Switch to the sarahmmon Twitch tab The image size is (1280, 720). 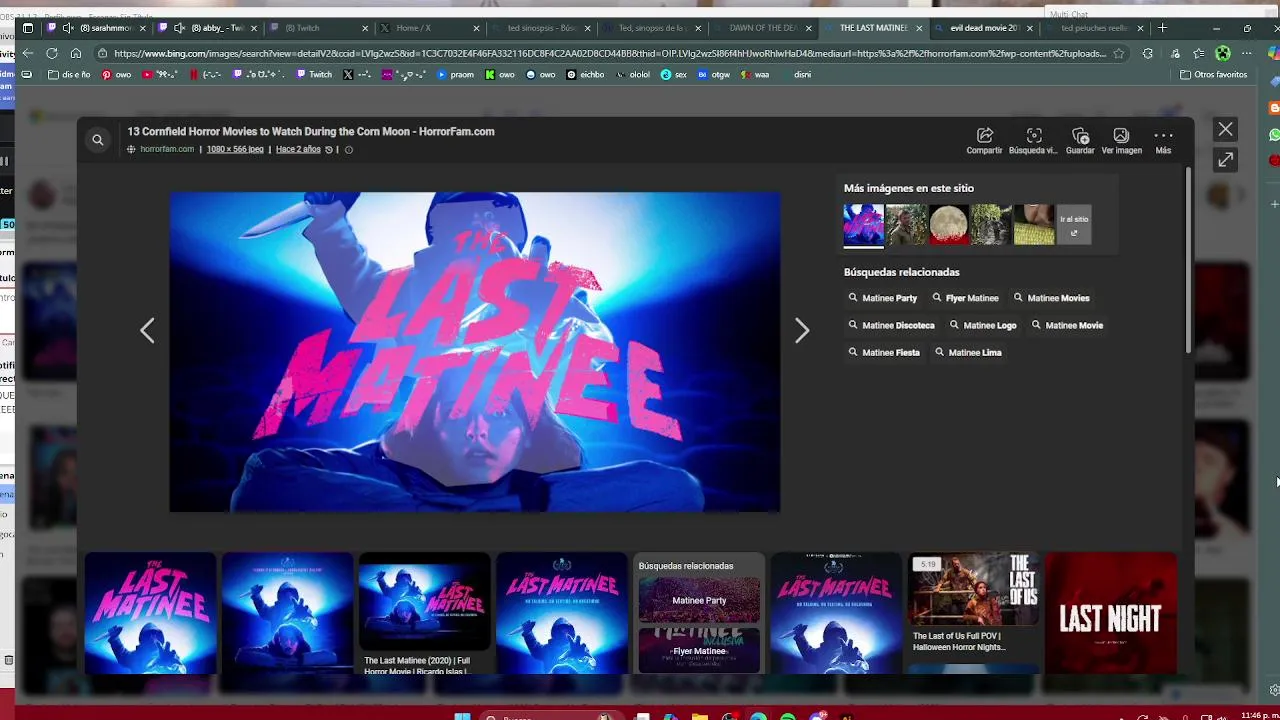tap(95, 28)
